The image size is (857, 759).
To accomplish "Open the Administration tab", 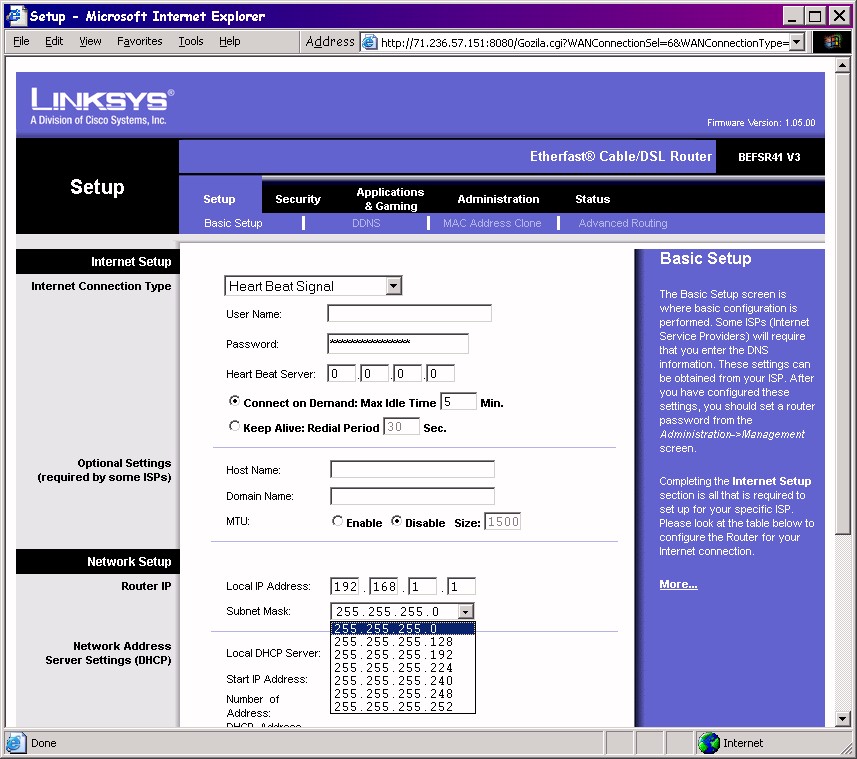I will click(498, 199).
